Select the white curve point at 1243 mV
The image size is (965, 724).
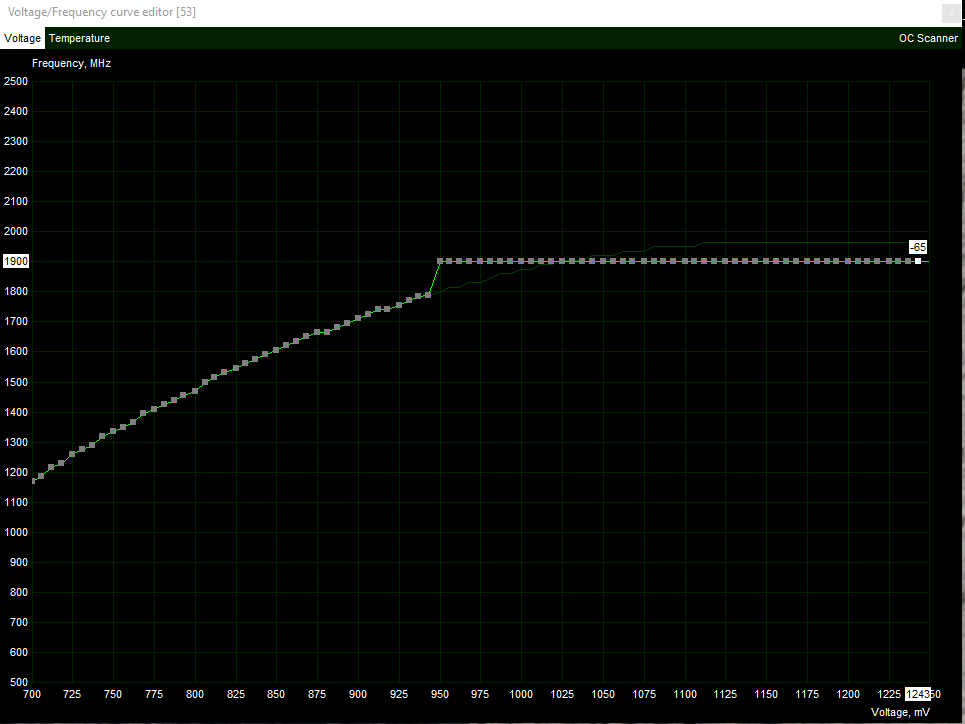[x=918, y=261]
